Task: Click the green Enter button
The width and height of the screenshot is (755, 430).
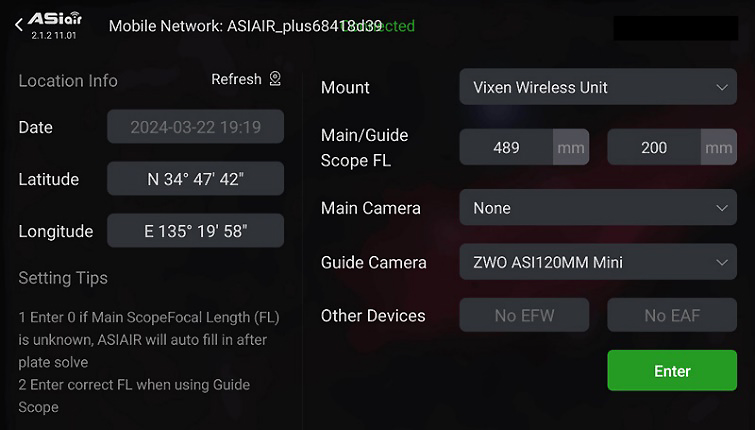Action: (x=672, y=370)
